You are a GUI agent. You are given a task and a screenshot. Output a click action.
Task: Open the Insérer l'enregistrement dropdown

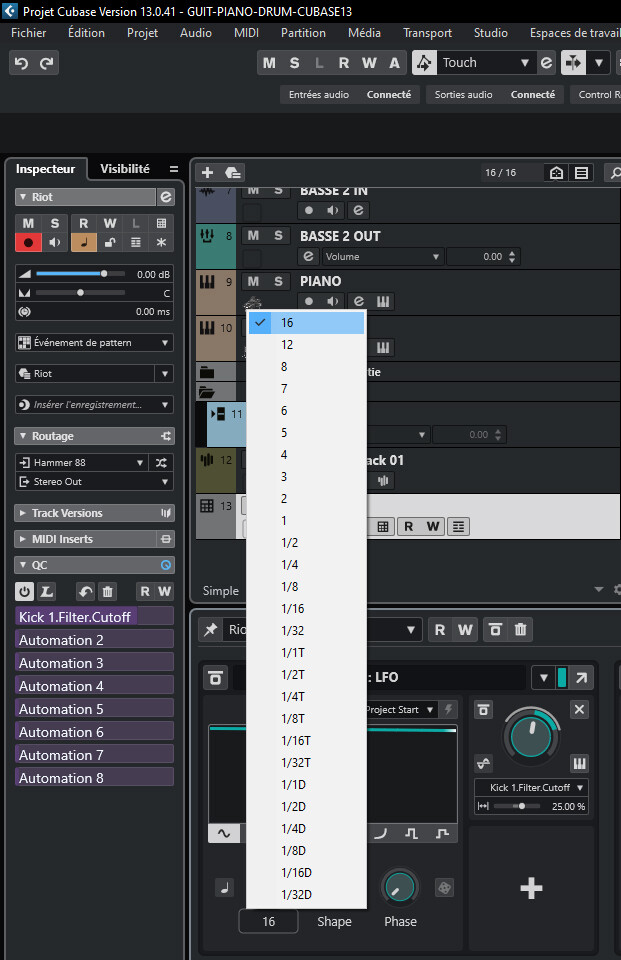(x=94, y=405)
